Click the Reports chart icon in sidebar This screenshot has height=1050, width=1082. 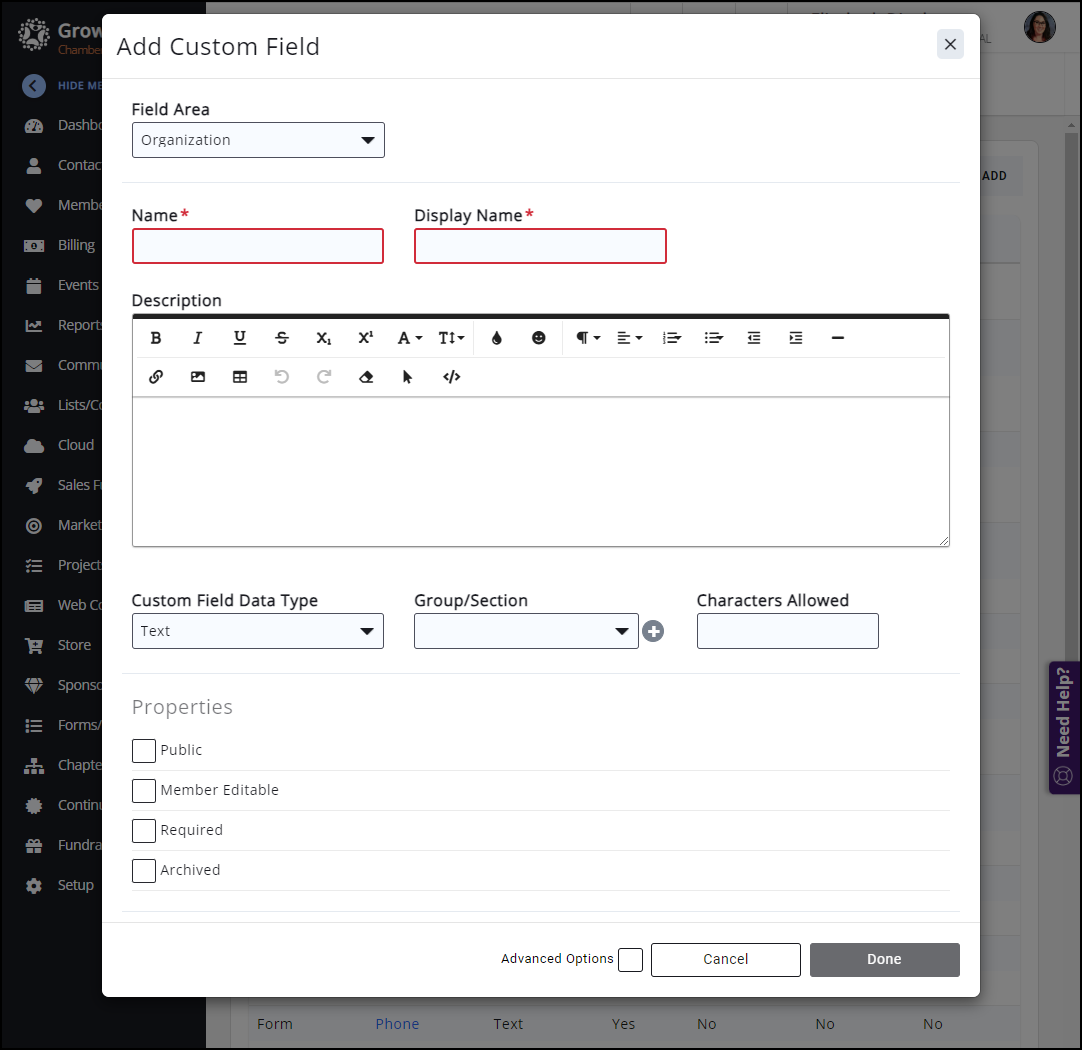(x=34, y=326)
